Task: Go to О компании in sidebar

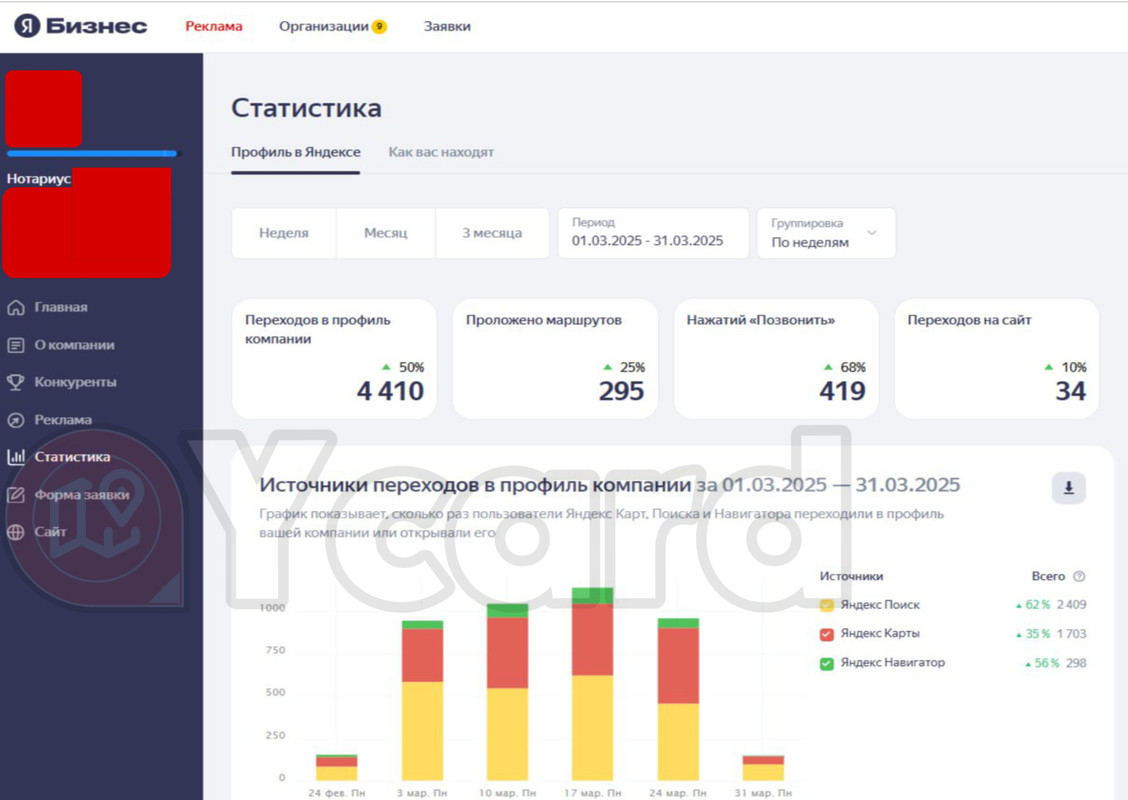Action: pyautogui.click(x=74, y=345)
